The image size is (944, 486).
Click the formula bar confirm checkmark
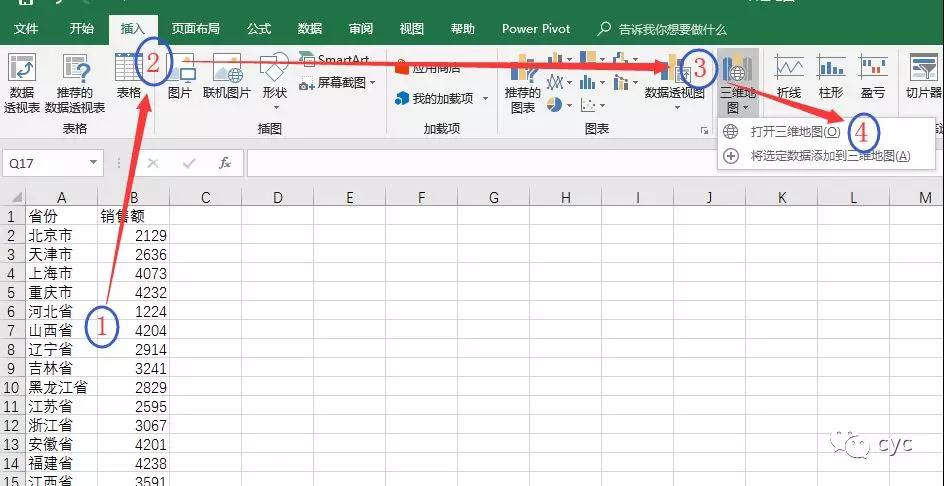click(189, 163)
